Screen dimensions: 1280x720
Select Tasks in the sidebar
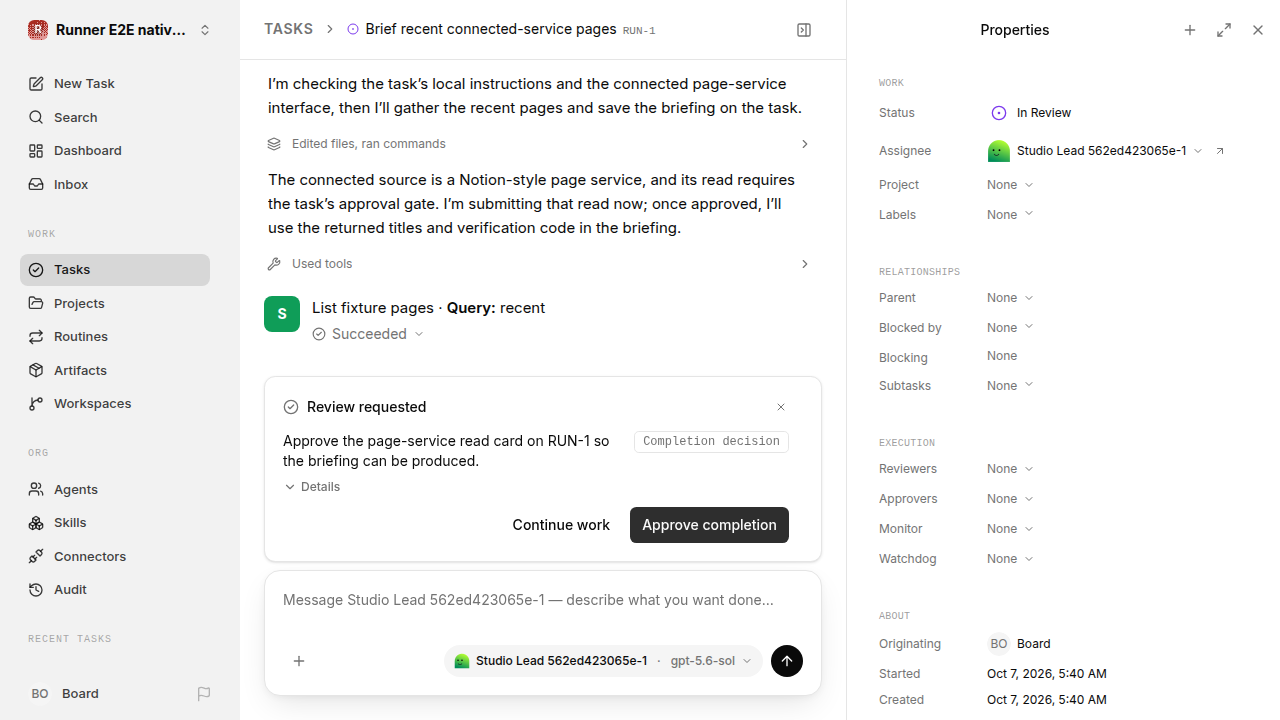pyautogui.click(x=115, y=270)
